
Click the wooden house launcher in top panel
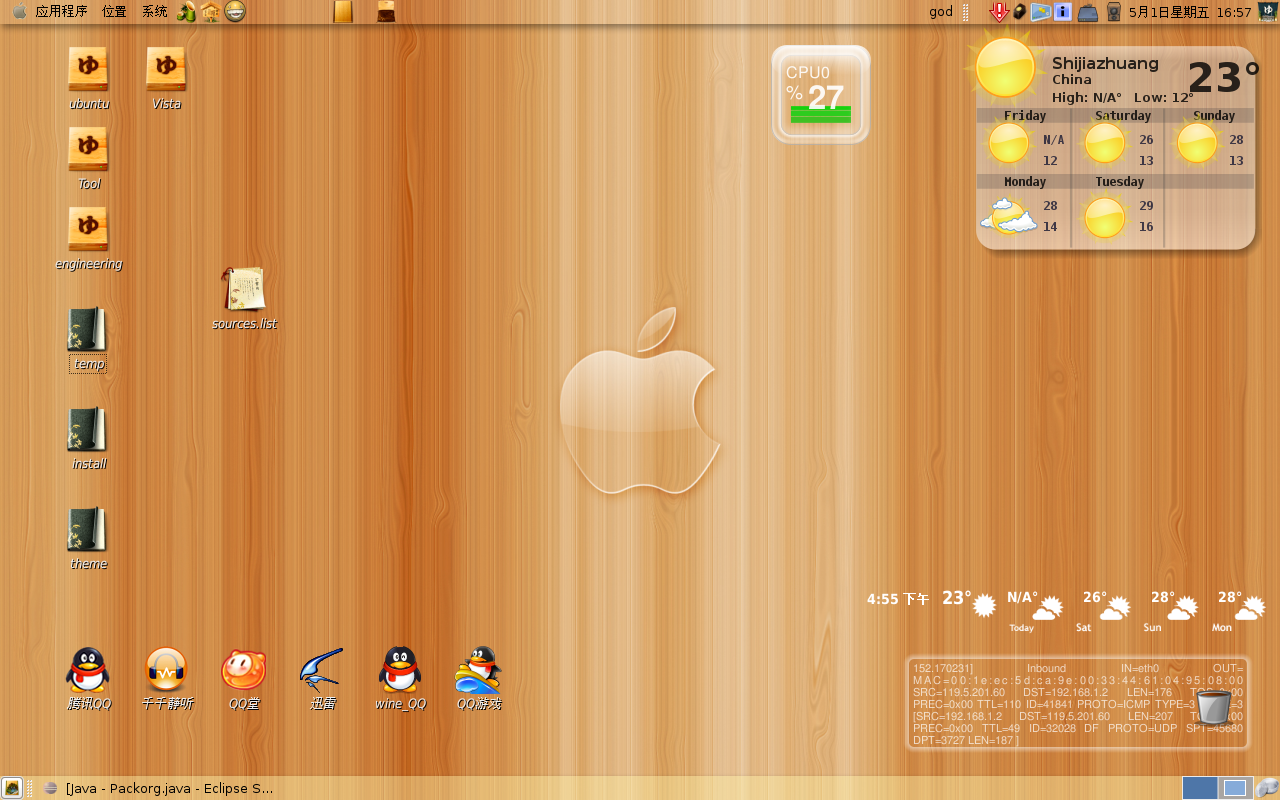point(210,12)
